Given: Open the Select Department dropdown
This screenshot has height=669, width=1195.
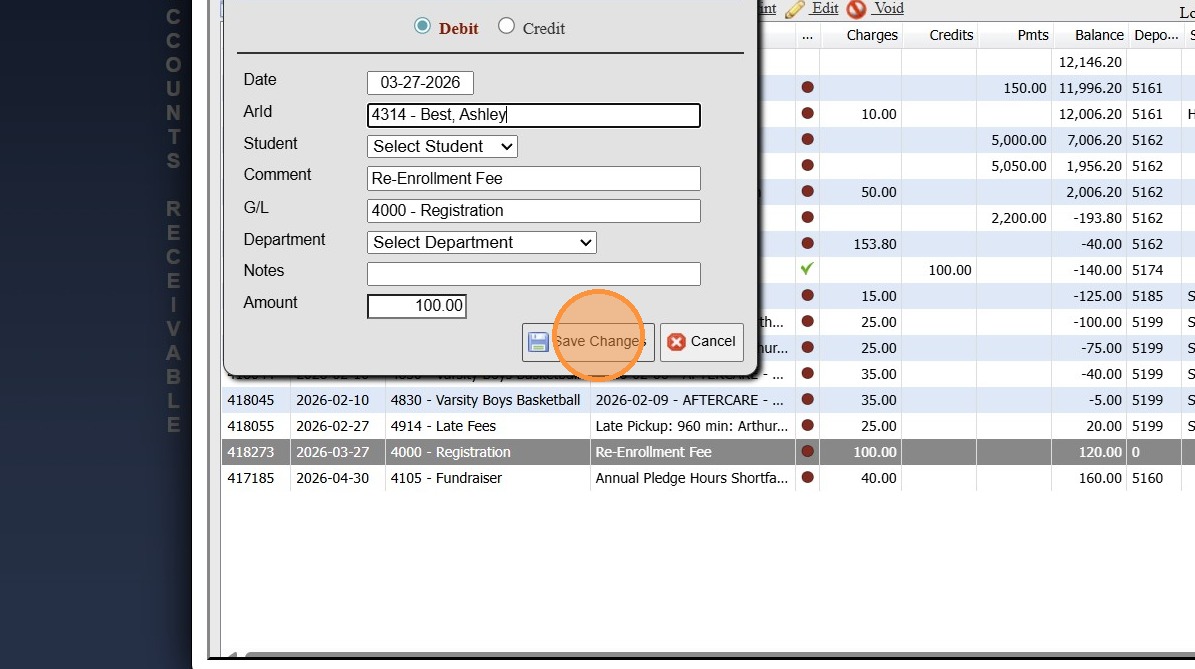Looking at the screenshot, I should (x=482, y=242).
